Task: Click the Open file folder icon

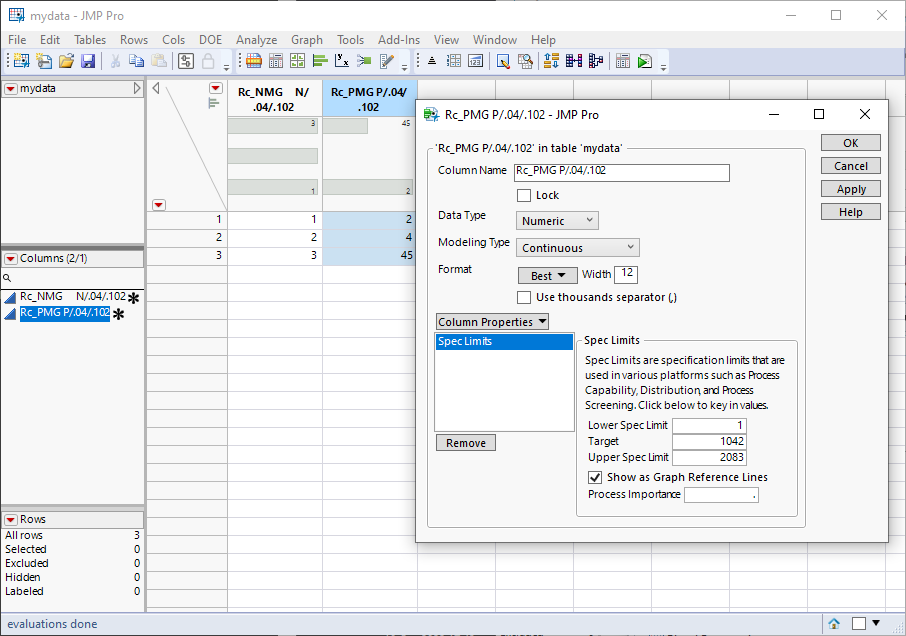Action: (66, 61)
